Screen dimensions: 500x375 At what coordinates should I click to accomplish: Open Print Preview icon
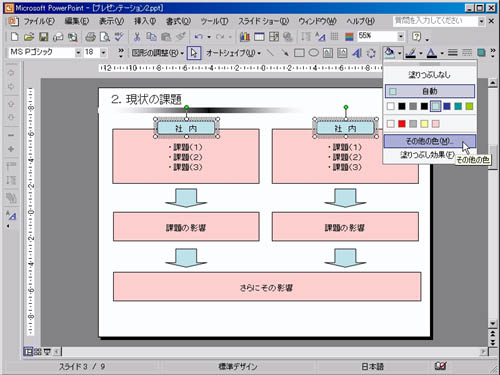[105, 37]
